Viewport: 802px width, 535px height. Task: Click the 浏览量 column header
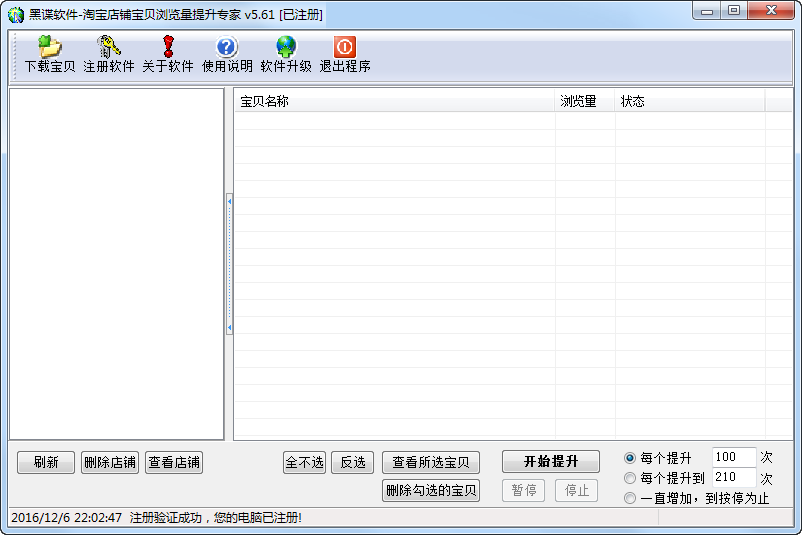(x=584, y=101)
